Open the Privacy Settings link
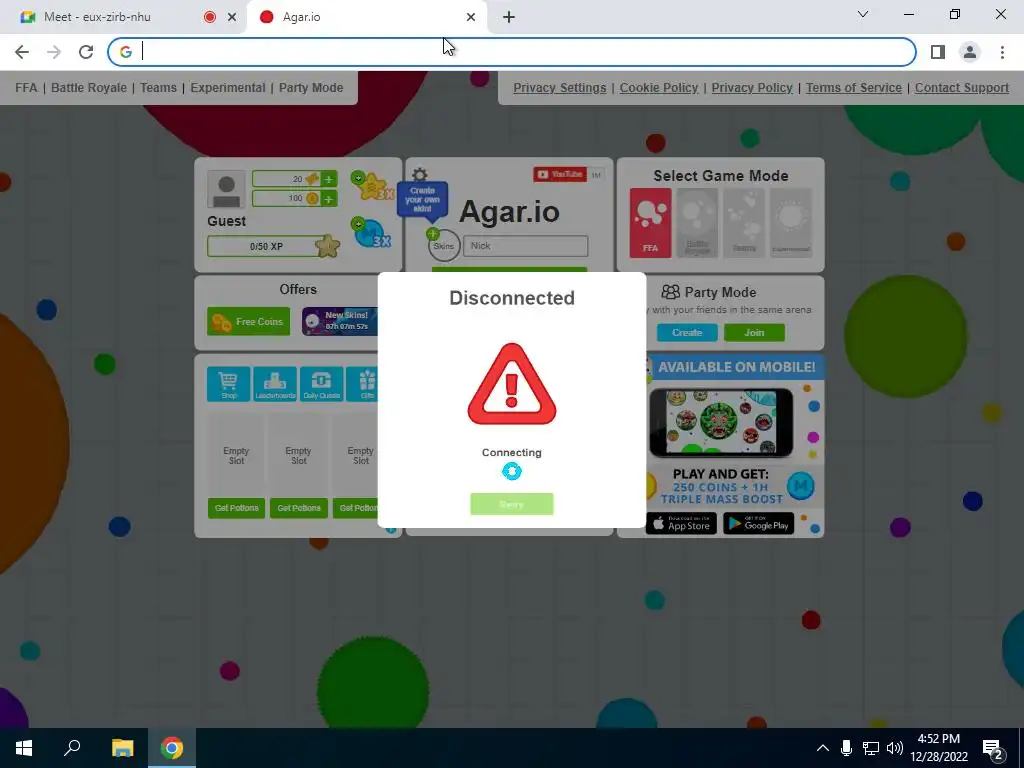The image size is (1024, 768). [560, 88]
